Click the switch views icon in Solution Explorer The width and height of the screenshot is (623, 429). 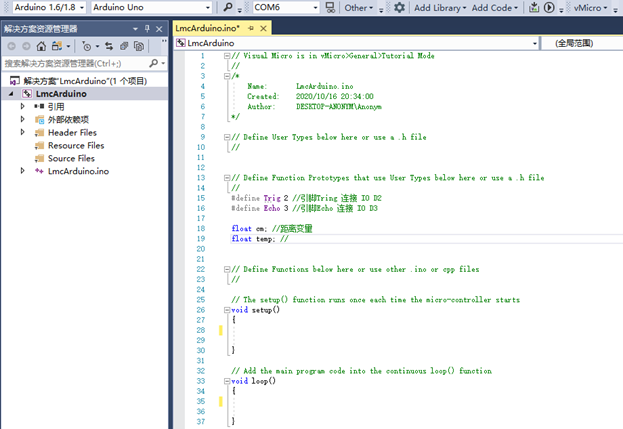[57, 46]
